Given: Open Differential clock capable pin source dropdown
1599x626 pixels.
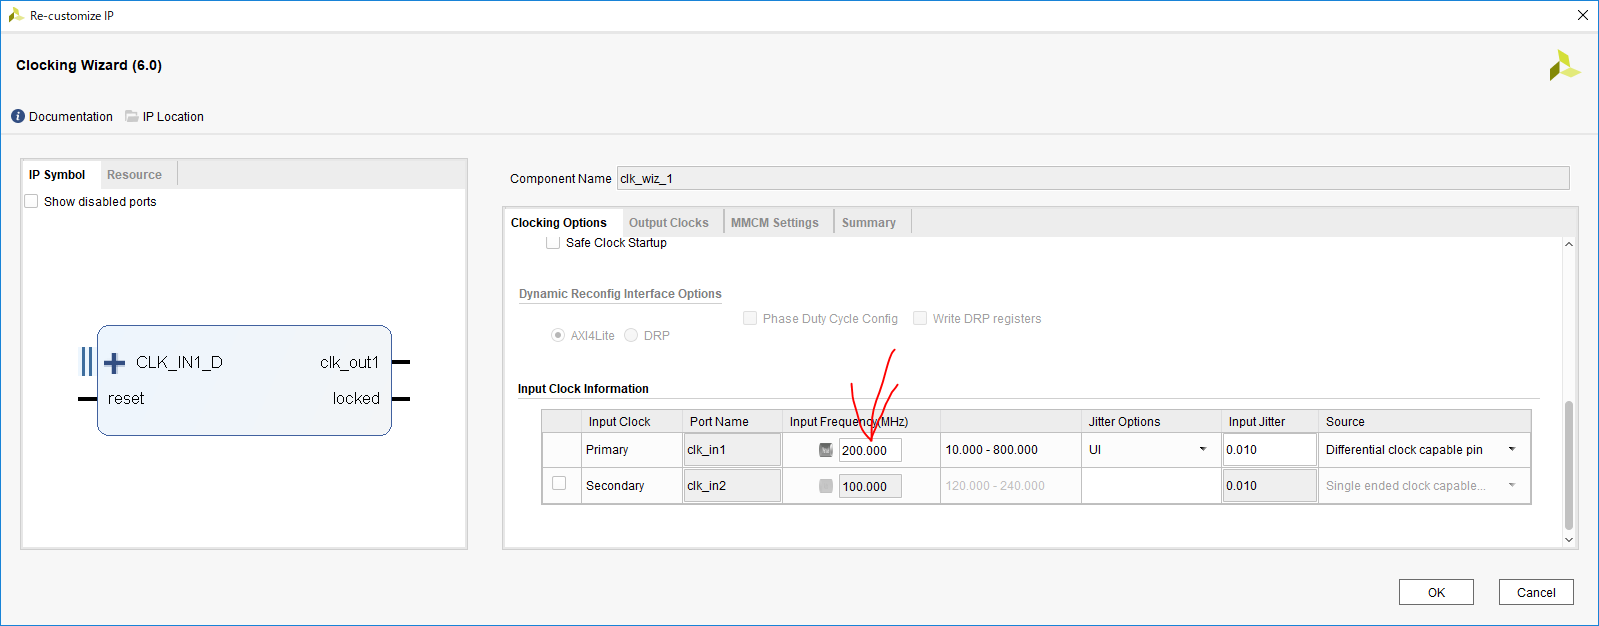Looking at the screenshot, I should [x=1512, y=450].
